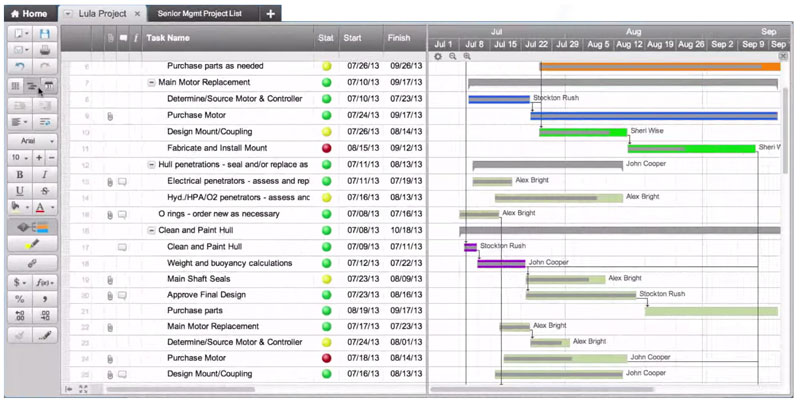Open the email/send dropdown

20,50
